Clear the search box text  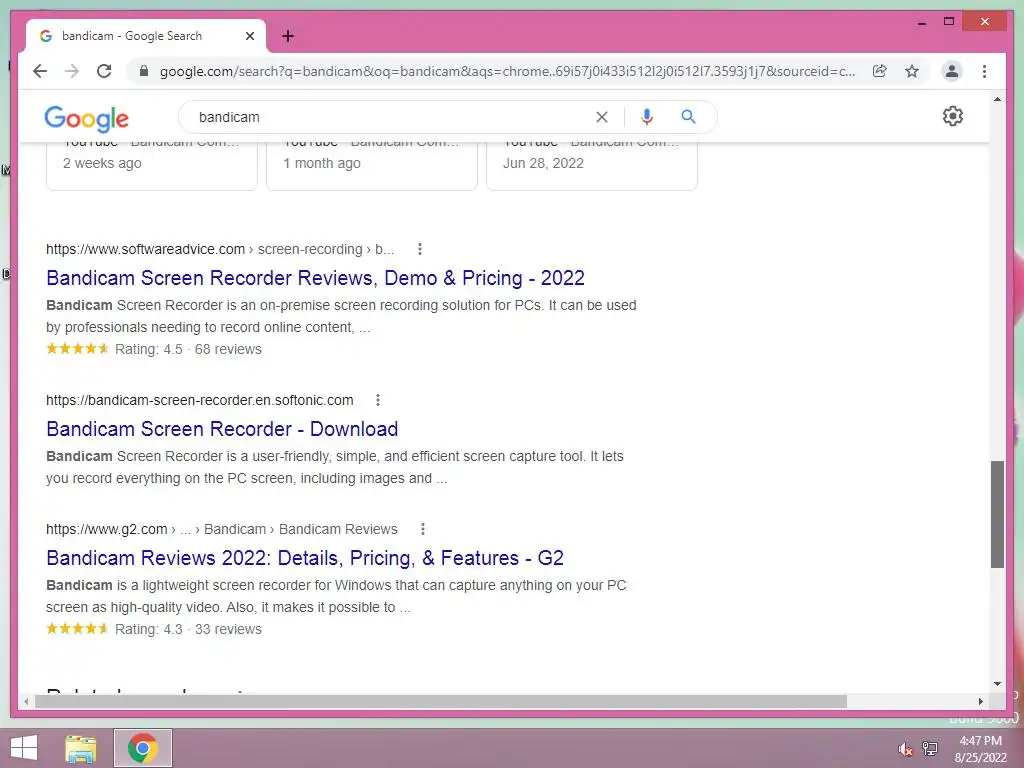(601, 117)
